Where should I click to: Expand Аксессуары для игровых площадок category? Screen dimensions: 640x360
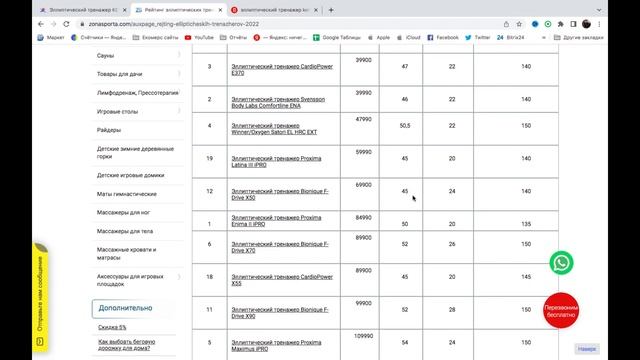[179, 277]
